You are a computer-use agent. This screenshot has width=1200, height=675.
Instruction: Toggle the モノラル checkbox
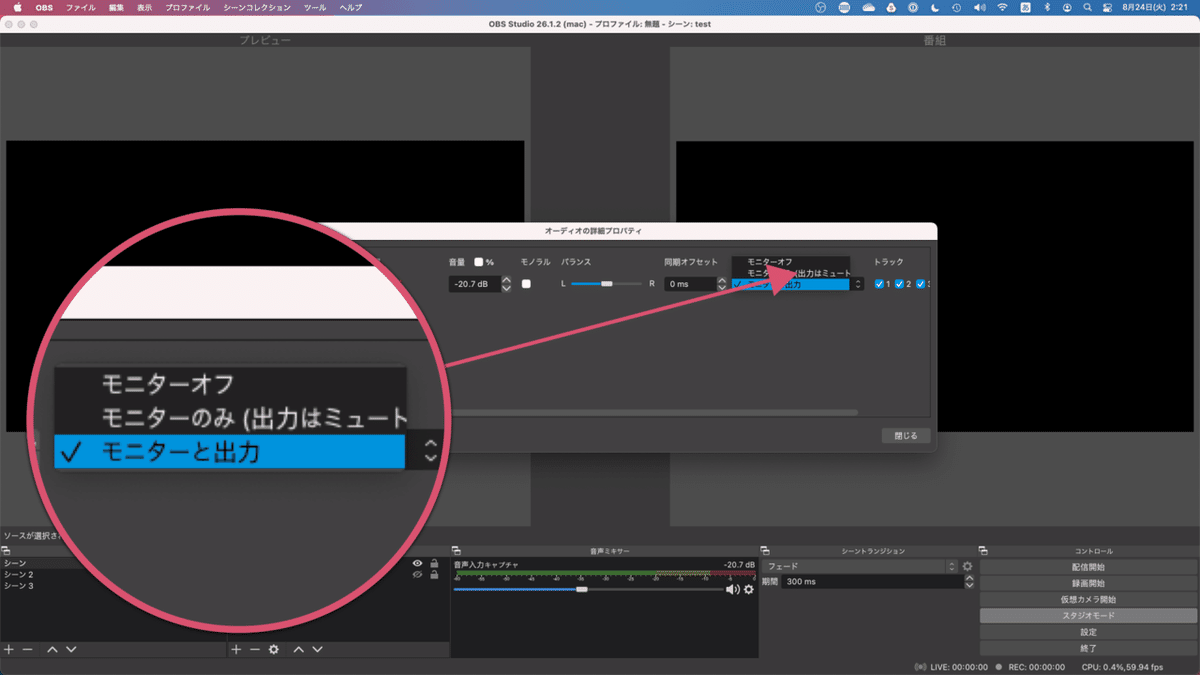(527, 284)
